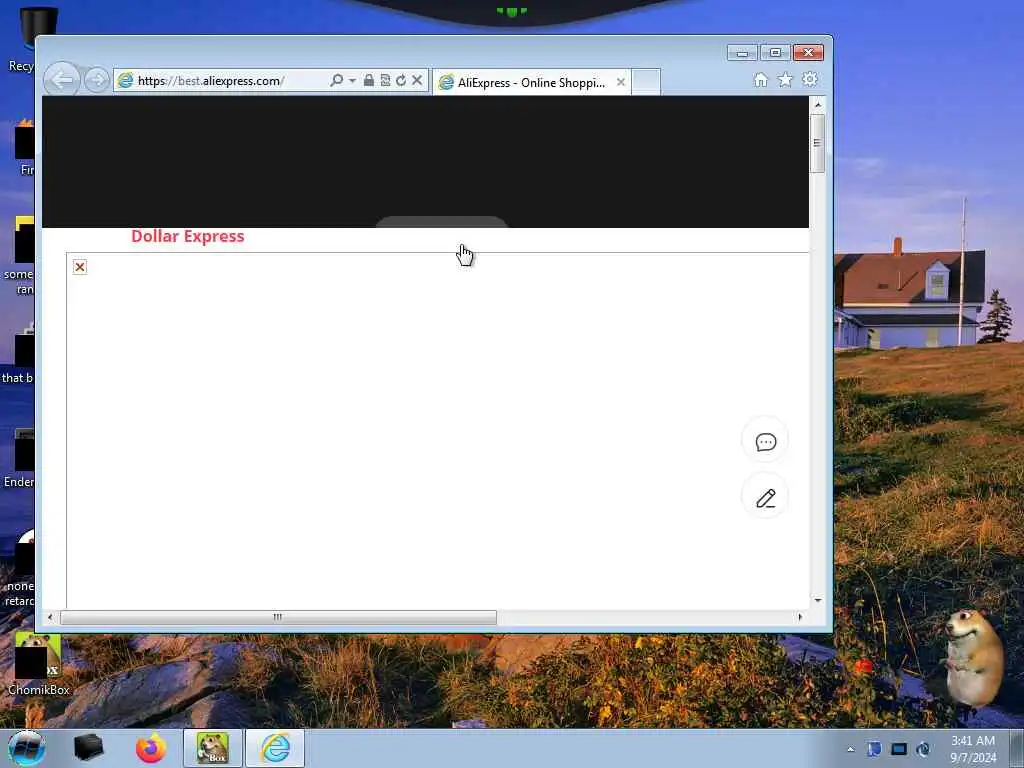This screenshot has height=768, width=1024.
Task: Open the chat message bubble button
Action: pyautogui.click(x=765, y=442)
